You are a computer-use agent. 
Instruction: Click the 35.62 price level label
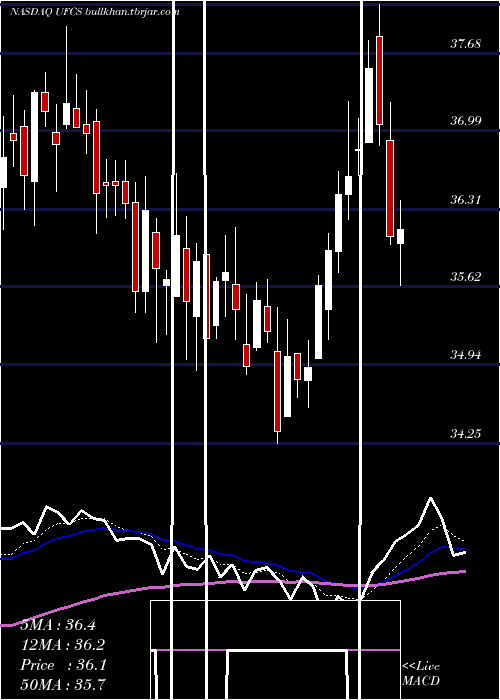(466, 276)
